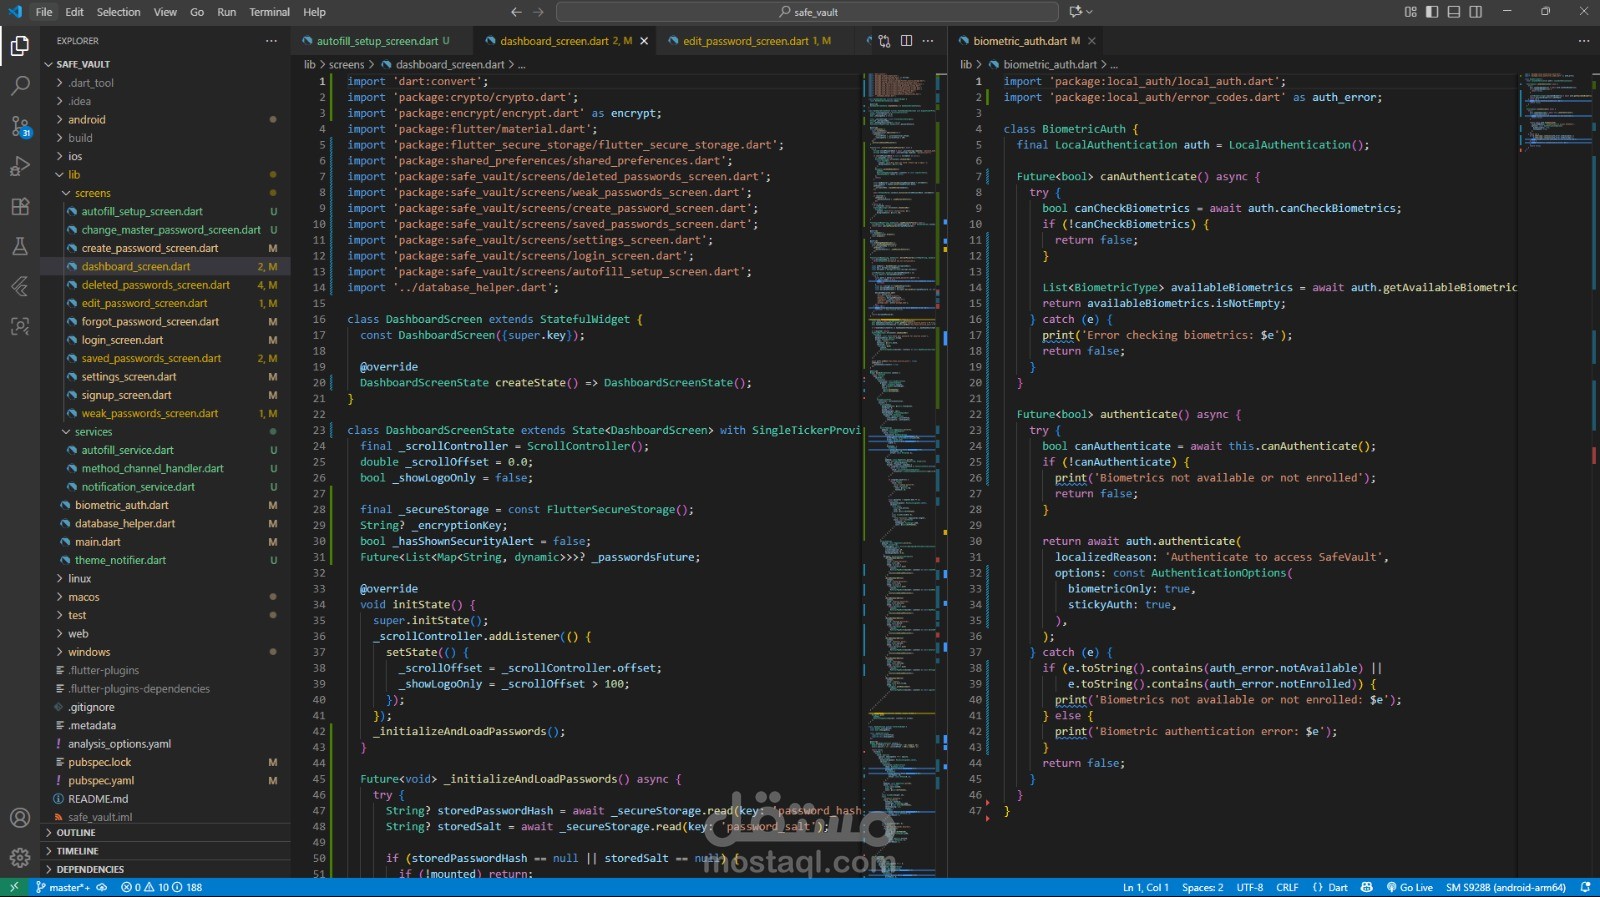Collapse the services folder
Image resolution: width=1600 pixels, height=897 pixels.
(93, 432)
